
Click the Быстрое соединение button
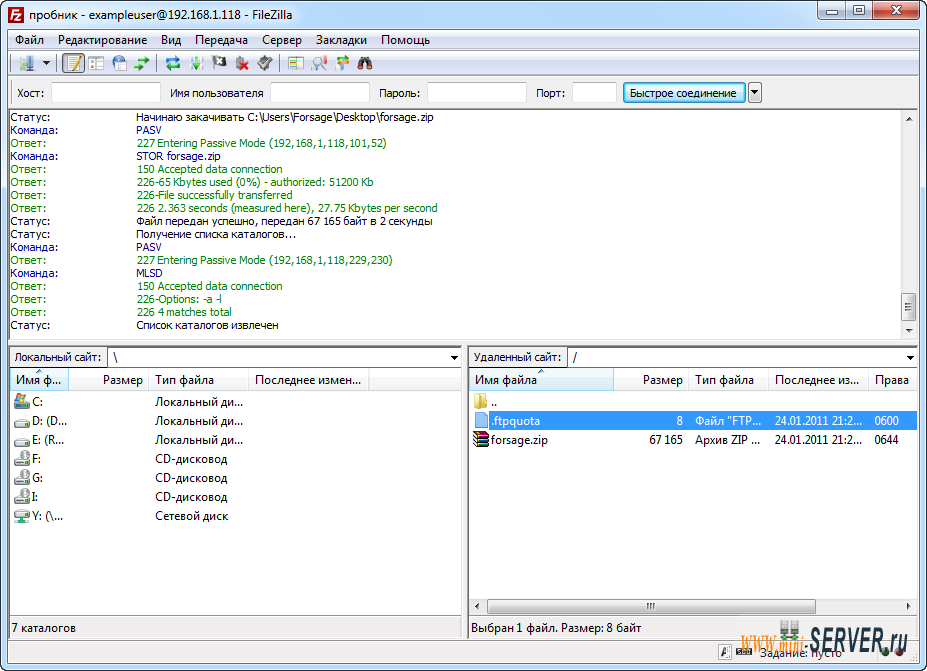coord(683,93)
